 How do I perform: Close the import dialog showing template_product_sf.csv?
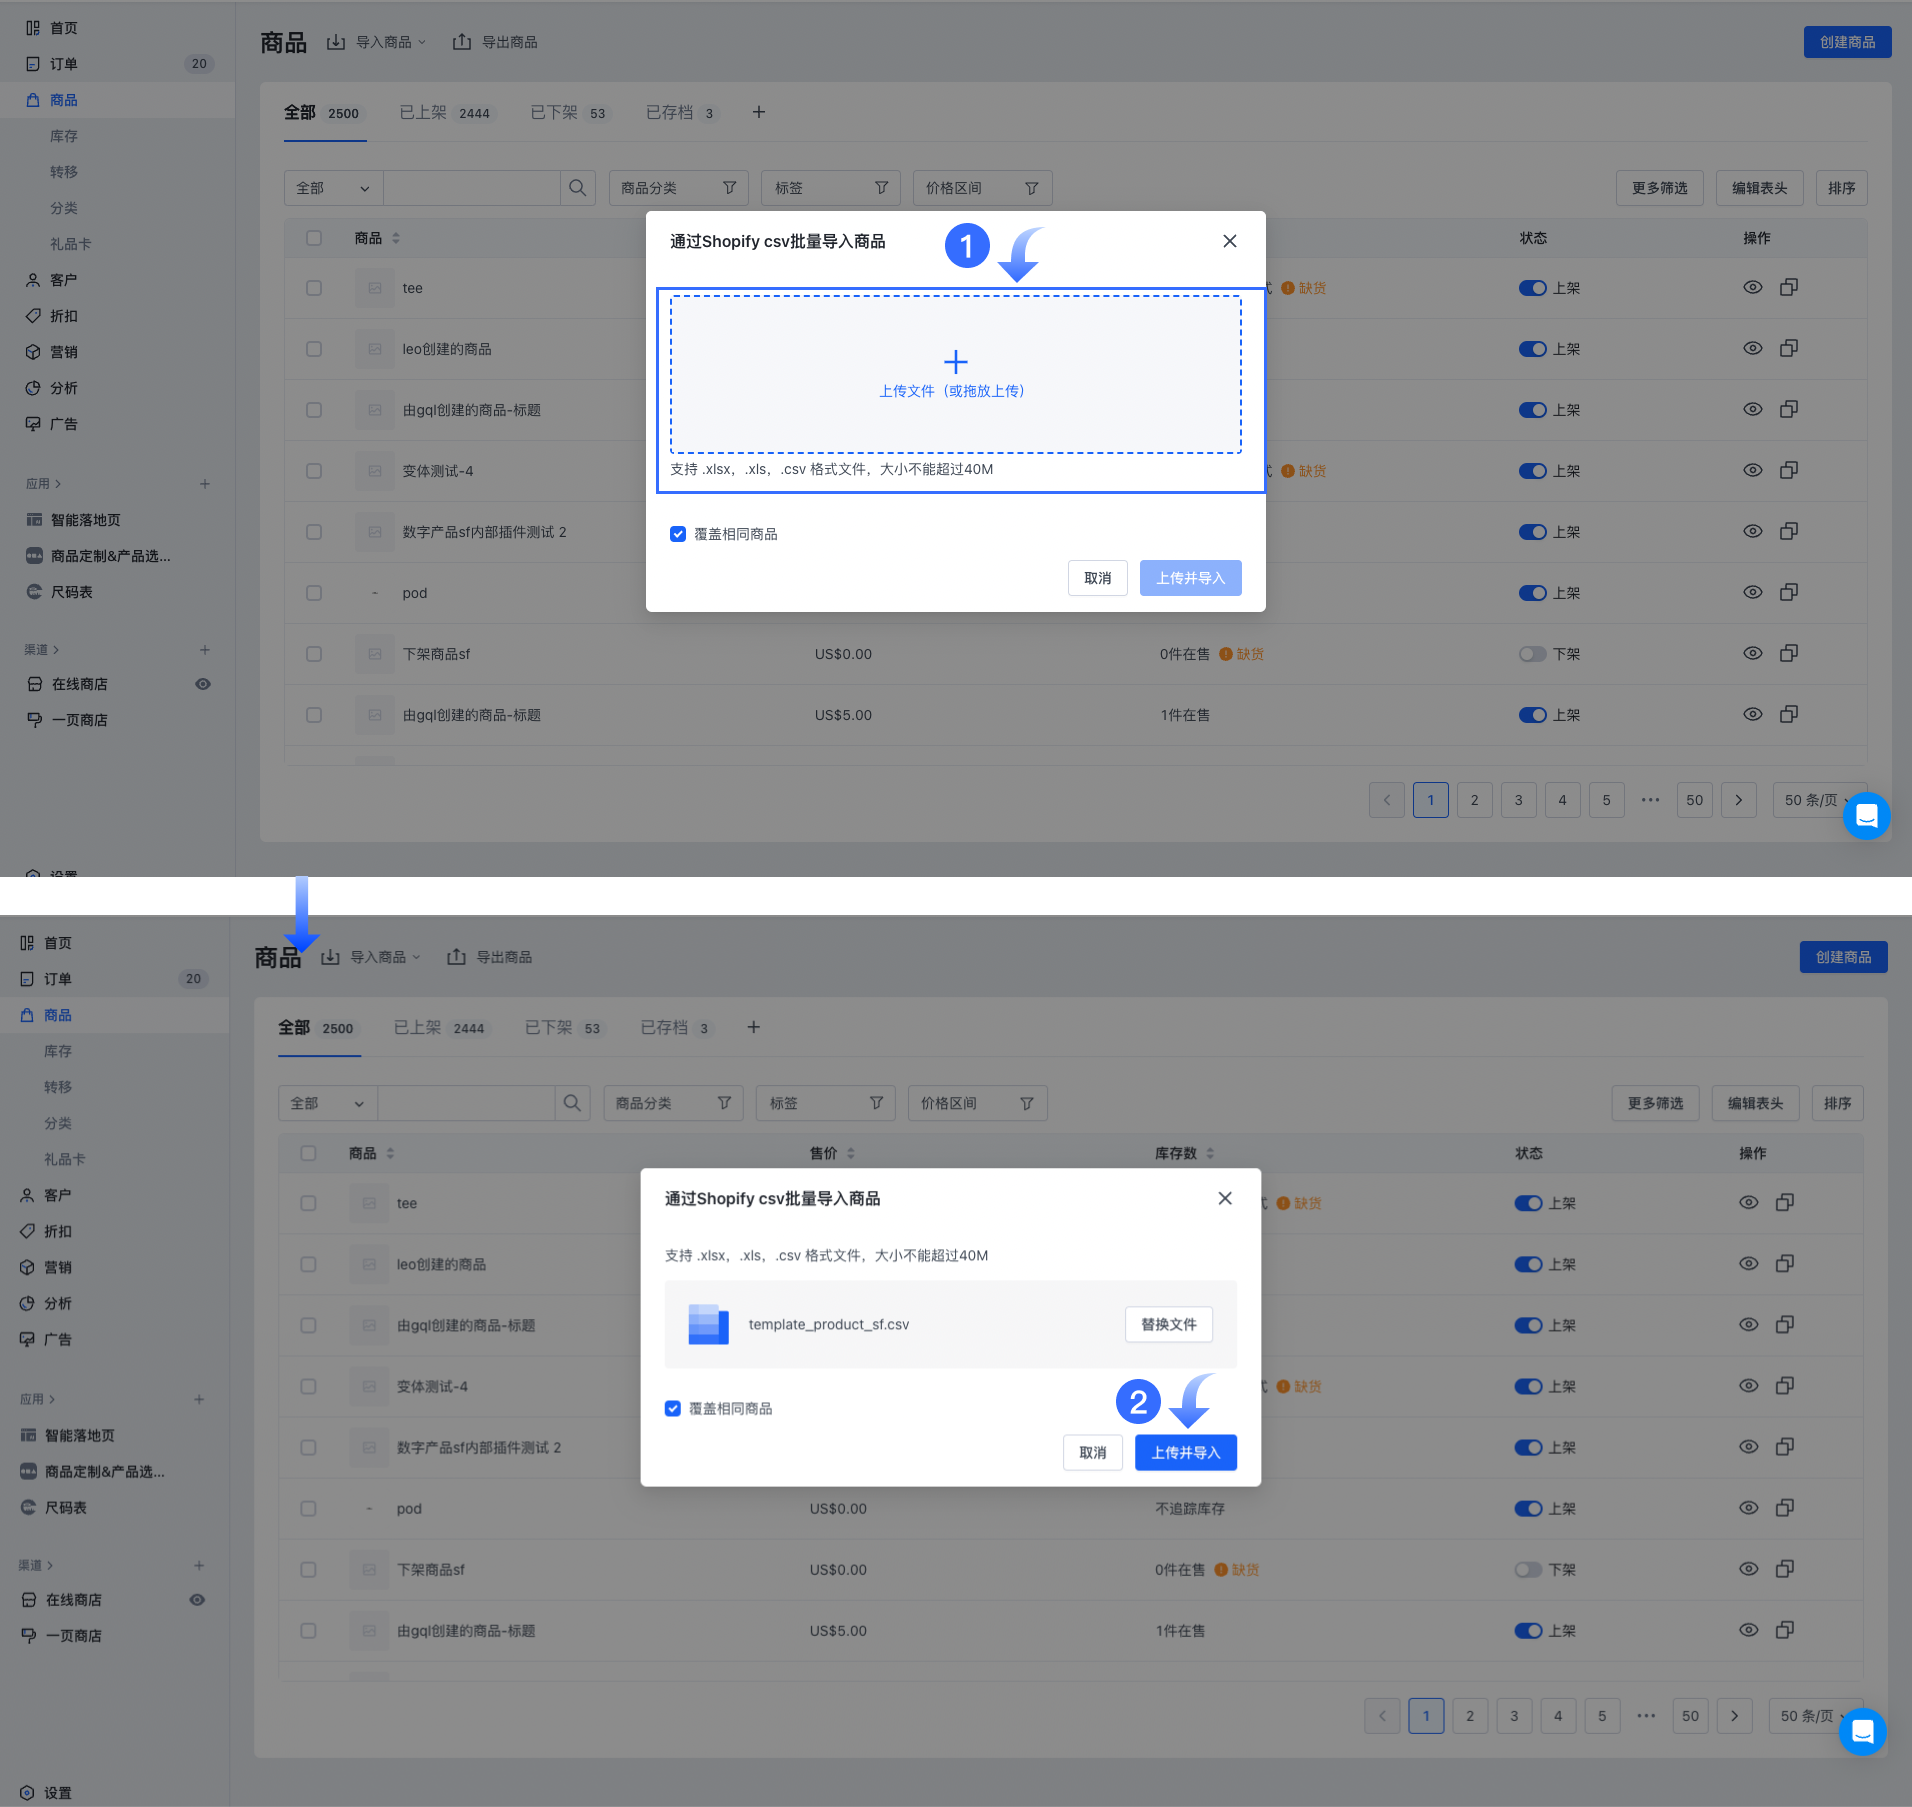1225,1198
